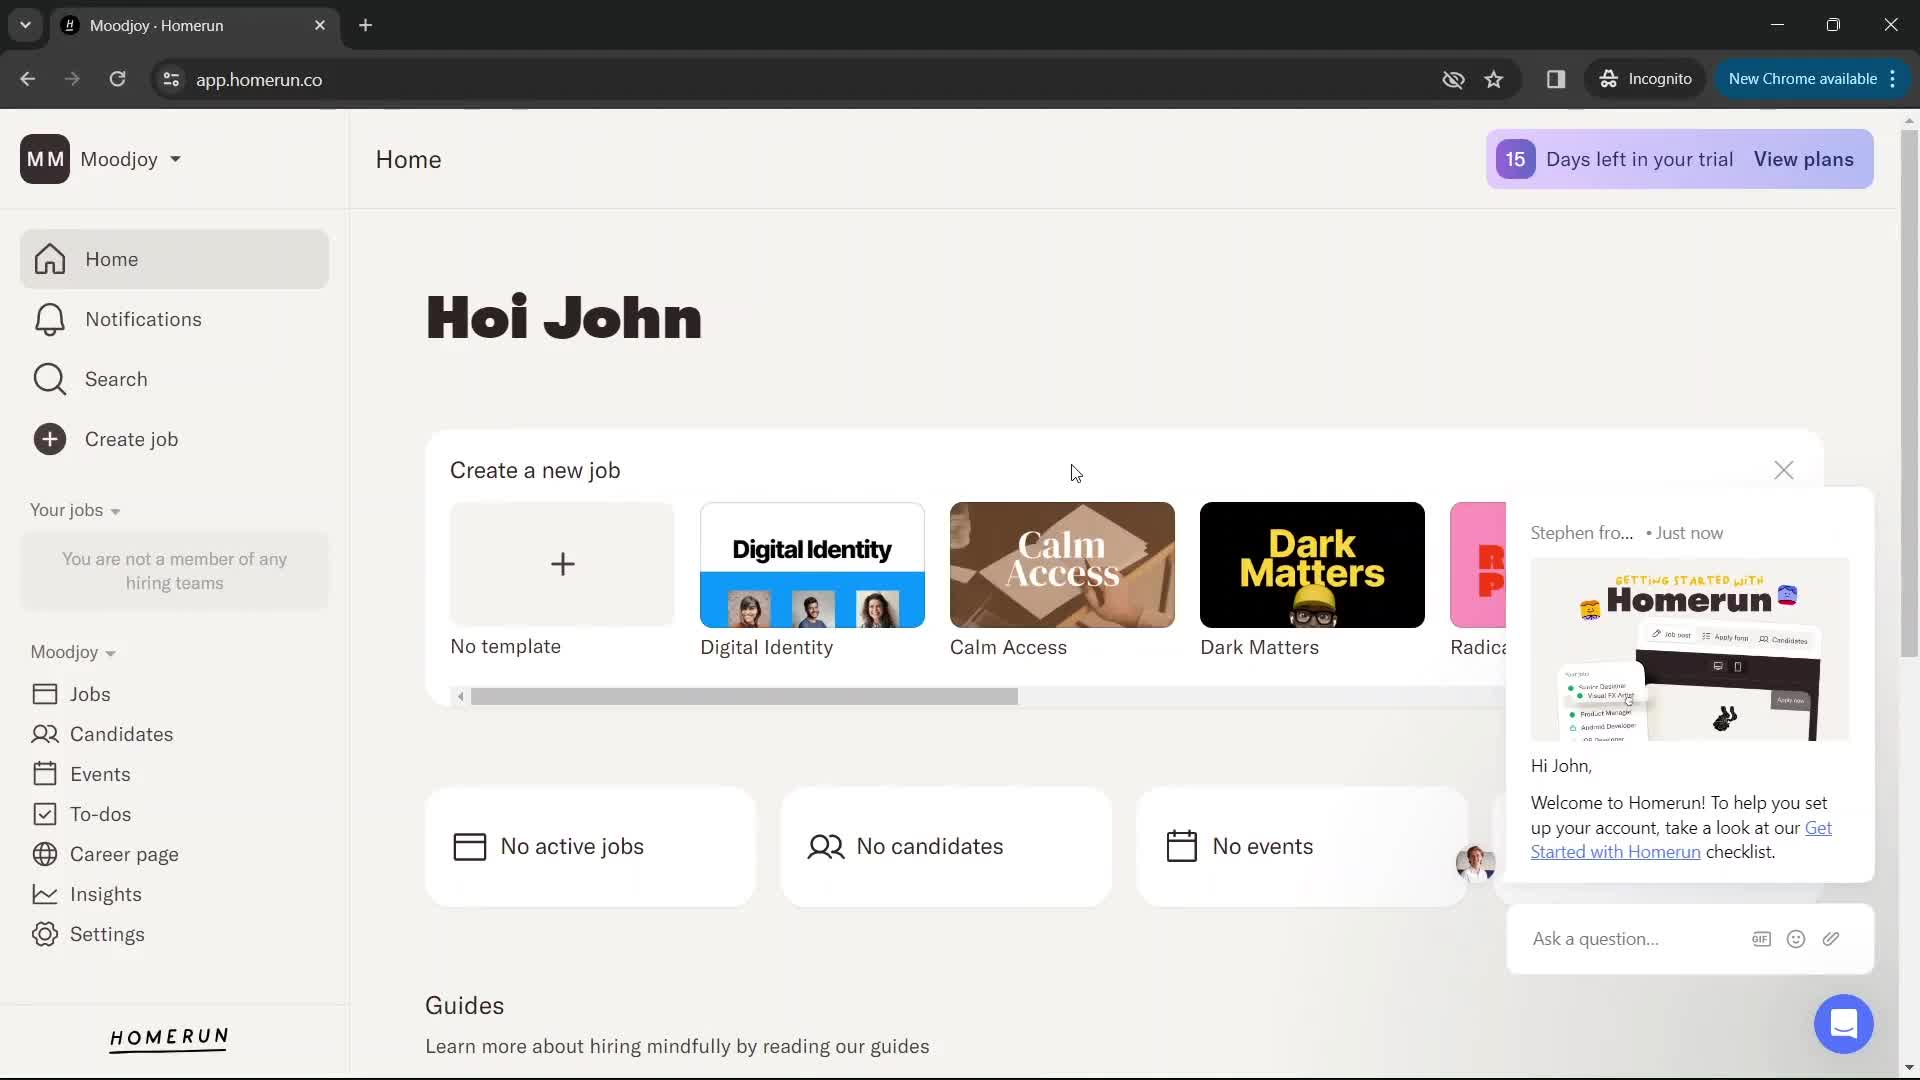Click the Search magnifier icon
The height and width of the screenshot is (1080, 1920).
49,379
